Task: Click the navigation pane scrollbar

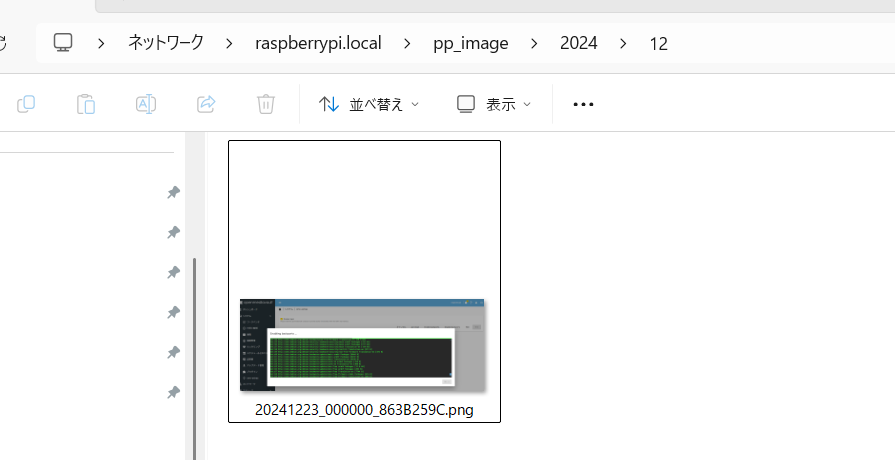Action: [195, 358]
